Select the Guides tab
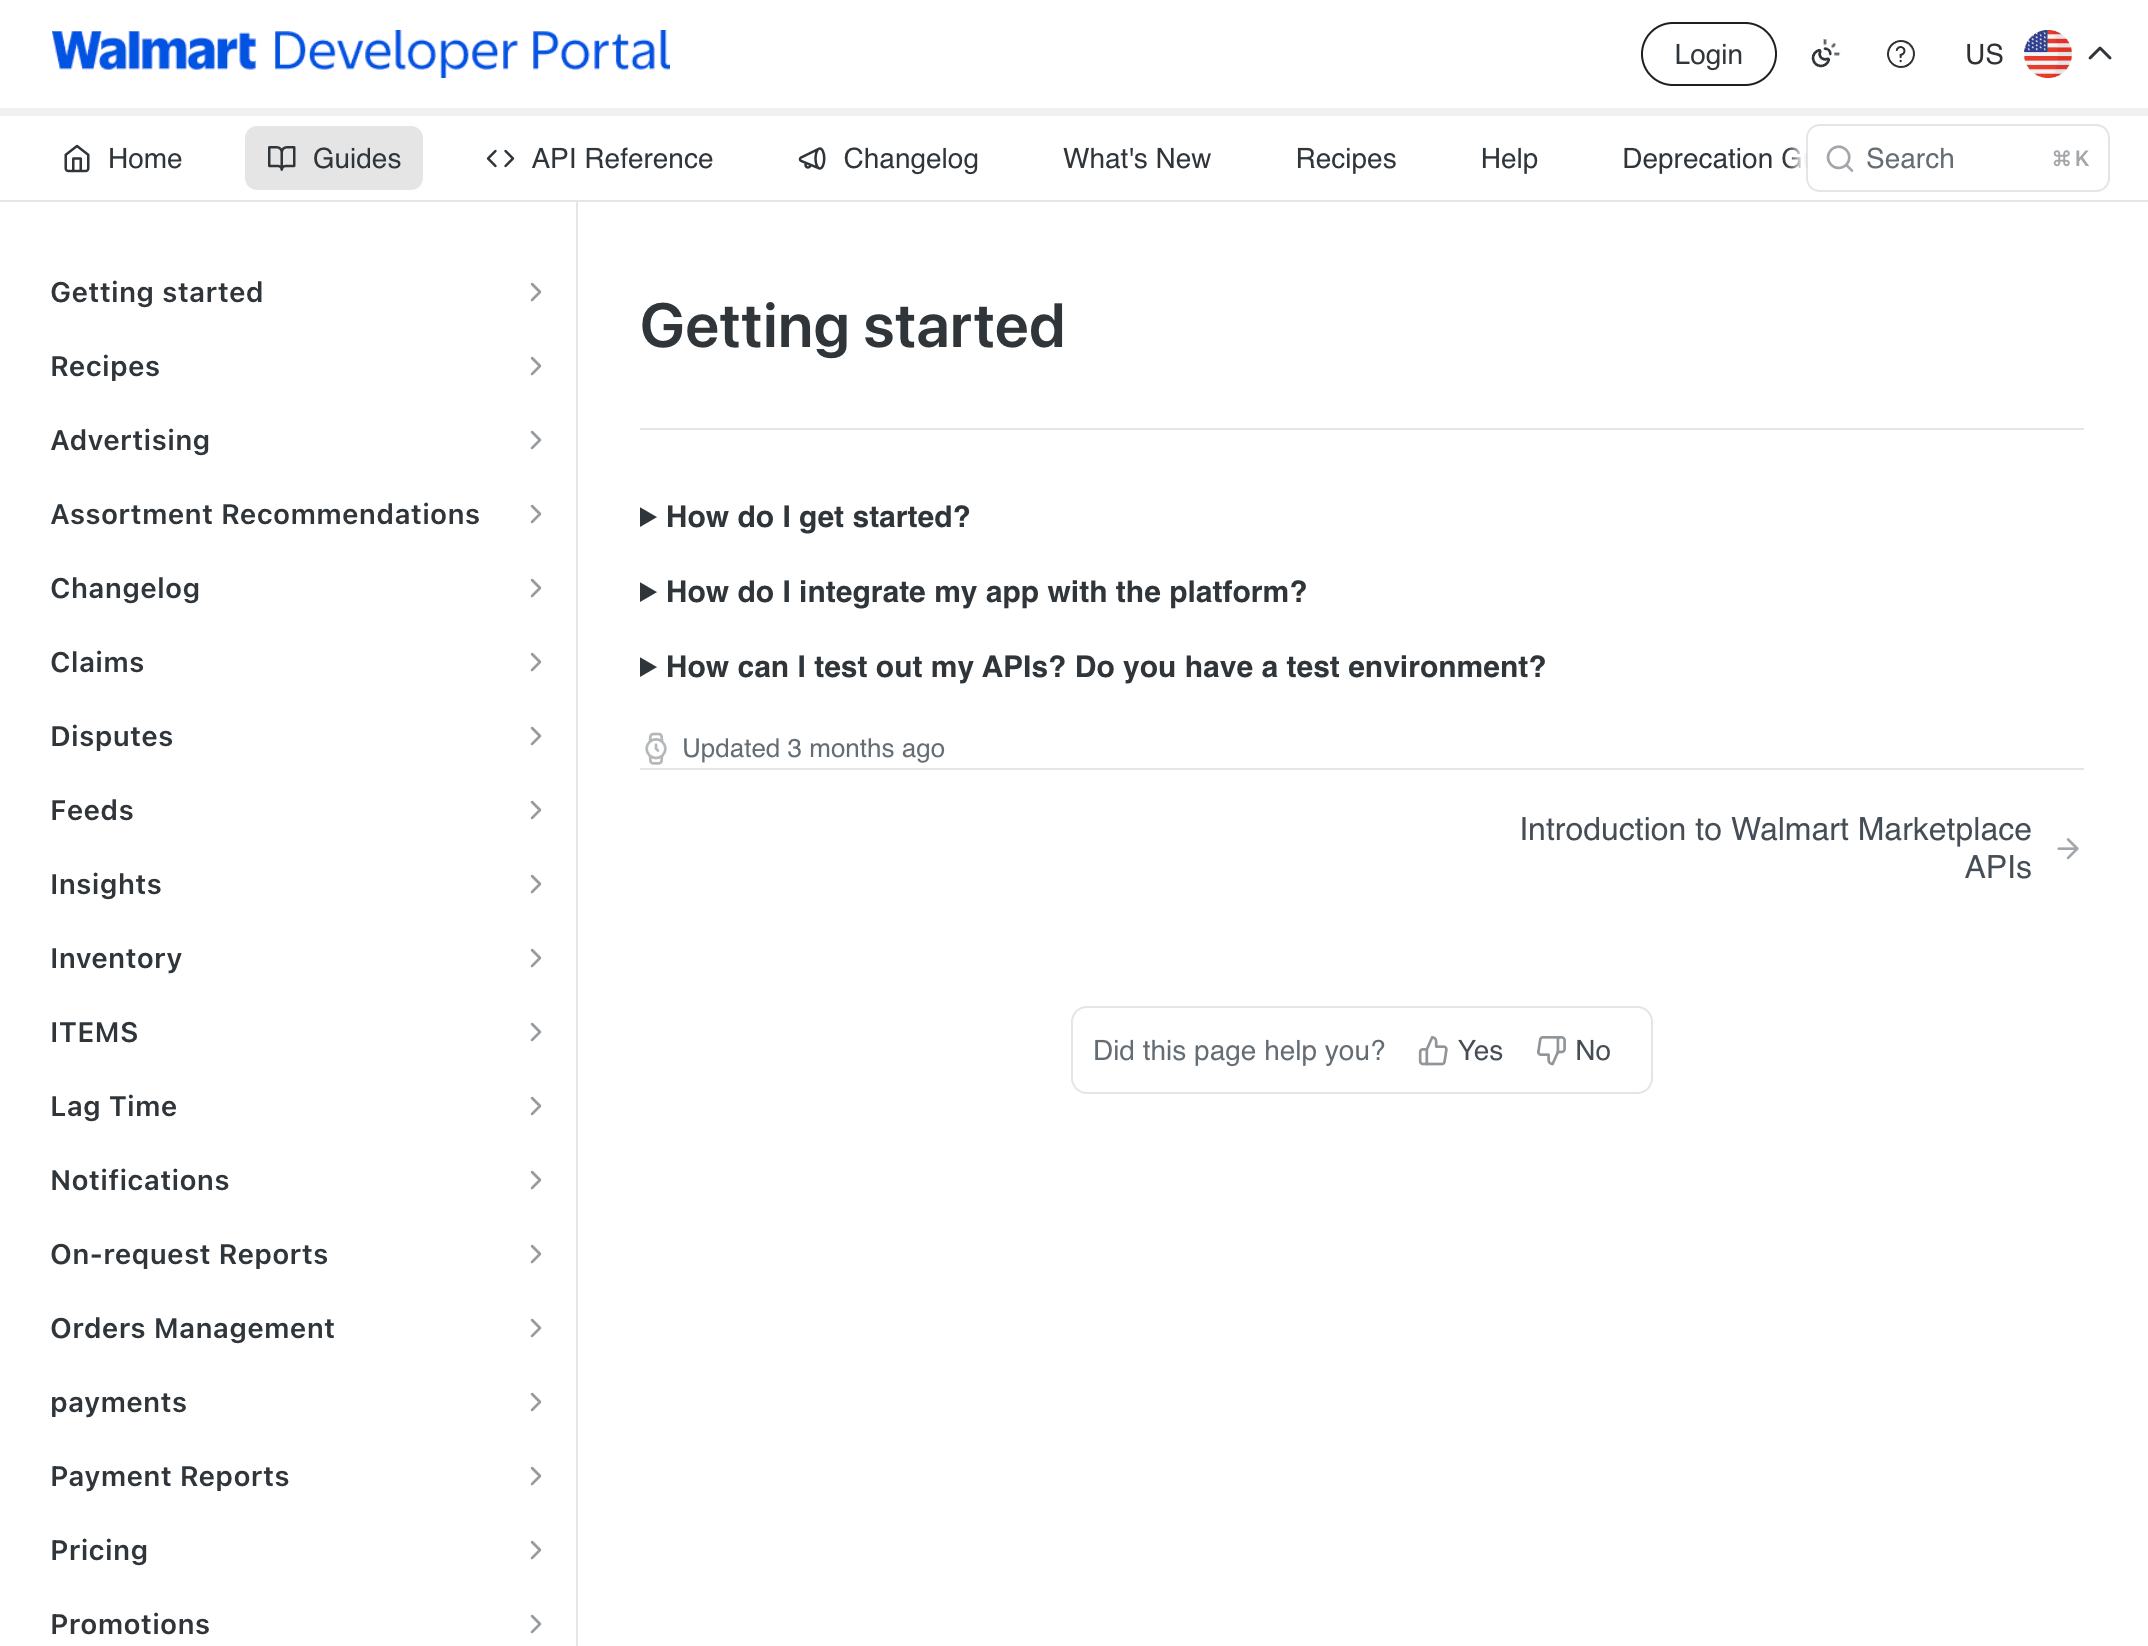 334,158
